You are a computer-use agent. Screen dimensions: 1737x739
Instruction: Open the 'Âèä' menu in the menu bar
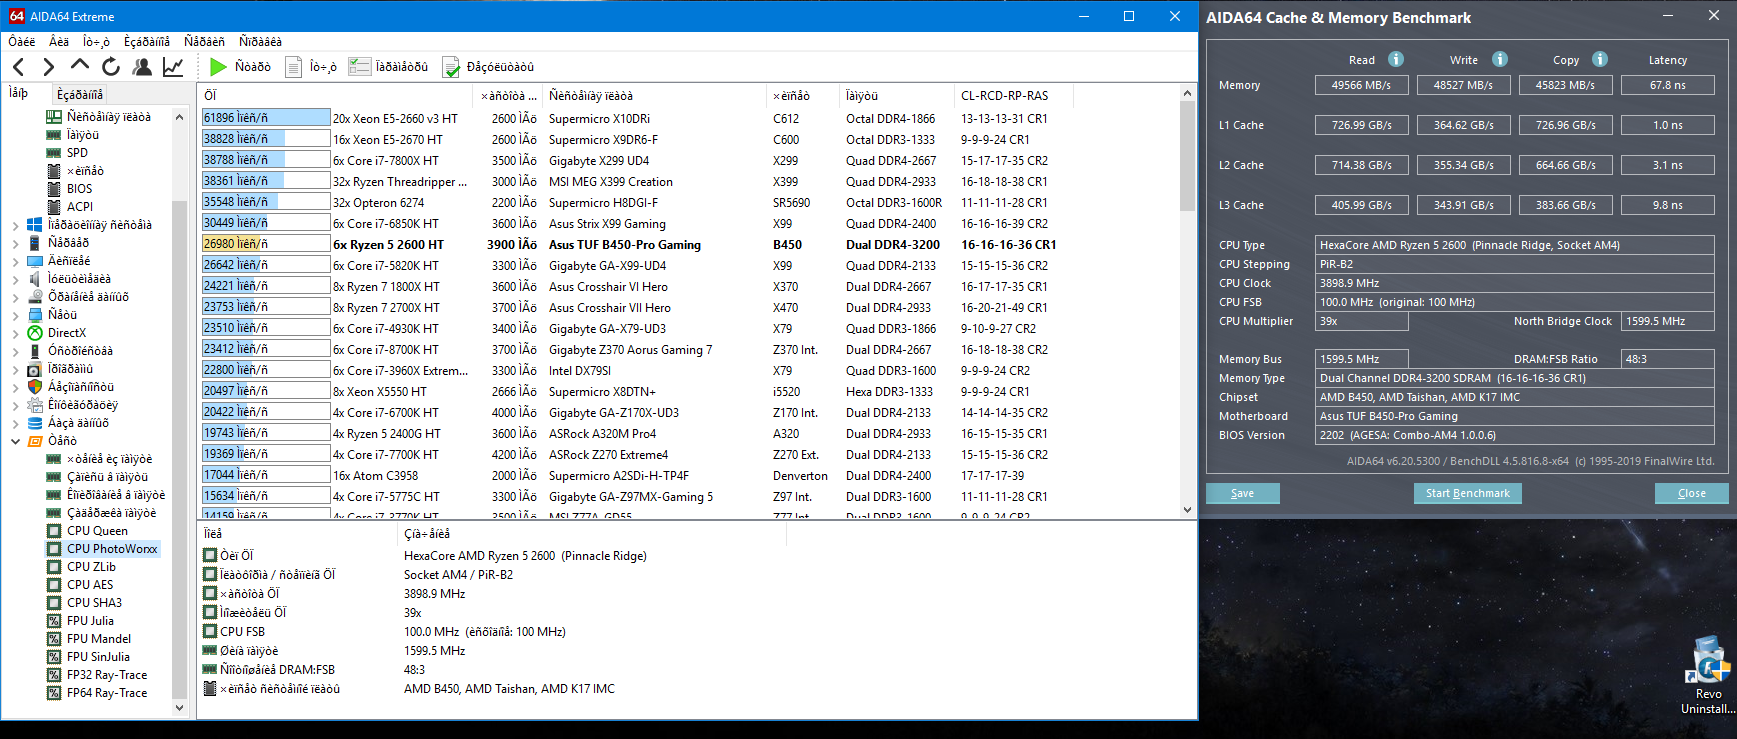tap(59, 42)
